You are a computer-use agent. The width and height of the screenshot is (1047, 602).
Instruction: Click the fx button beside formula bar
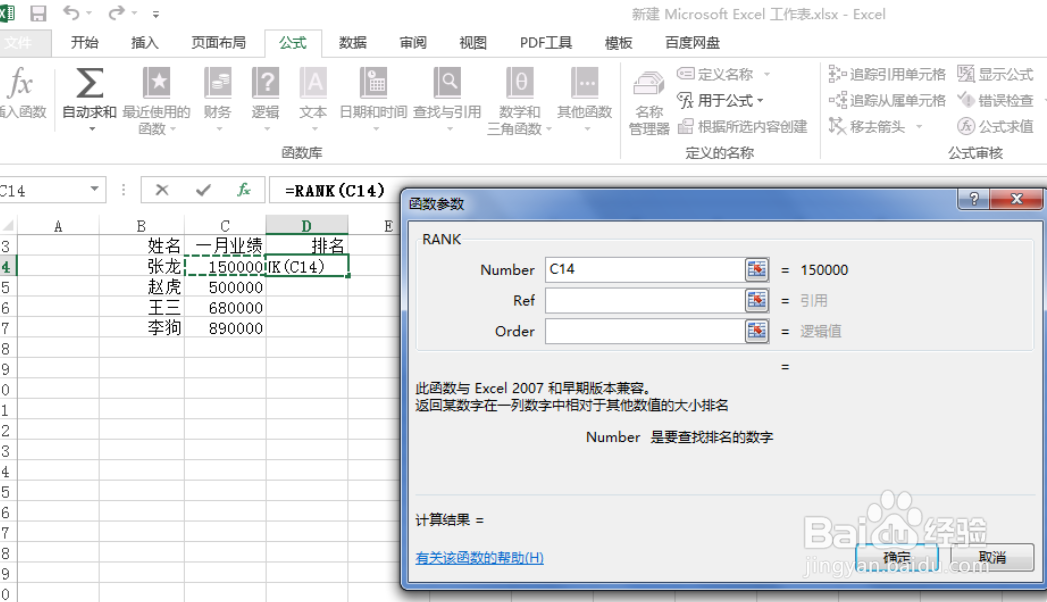point(244,190)
